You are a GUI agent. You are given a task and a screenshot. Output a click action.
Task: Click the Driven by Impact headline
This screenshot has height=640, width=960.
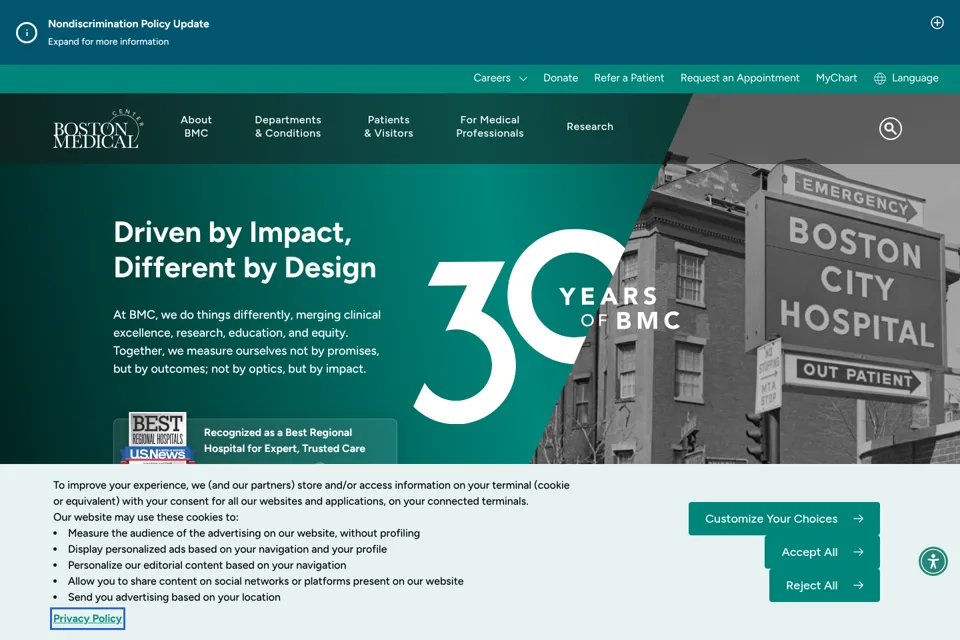coord(245,250)
